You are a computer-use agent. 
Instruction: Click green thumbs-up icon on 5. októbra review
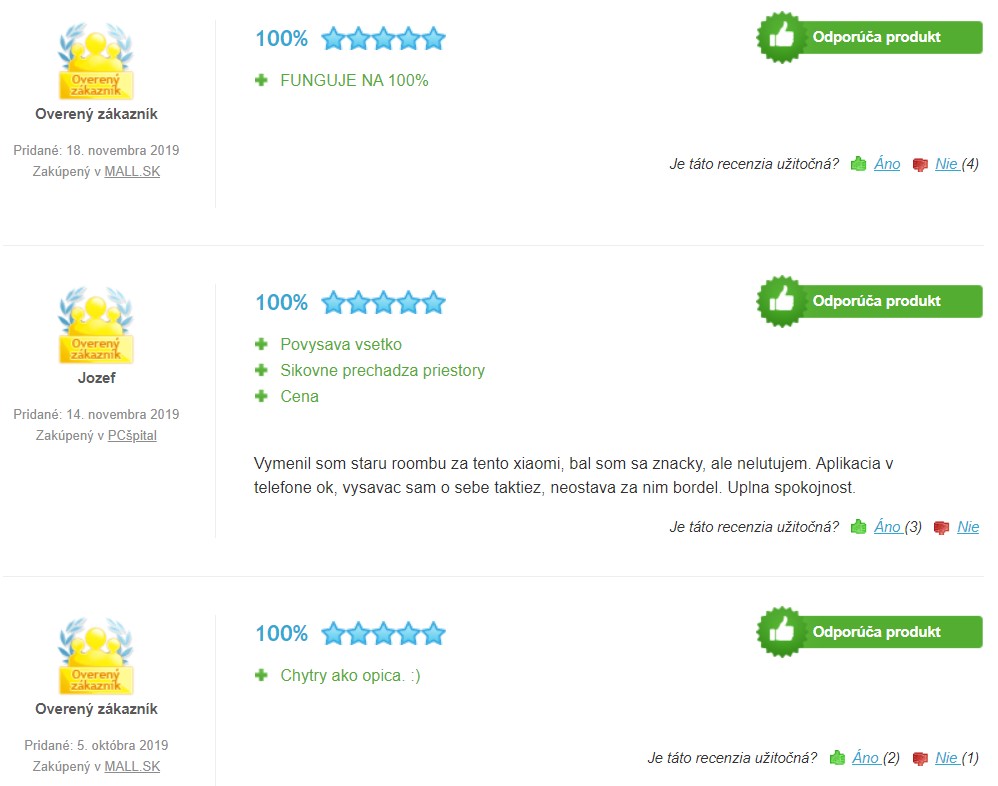[837, 758]
